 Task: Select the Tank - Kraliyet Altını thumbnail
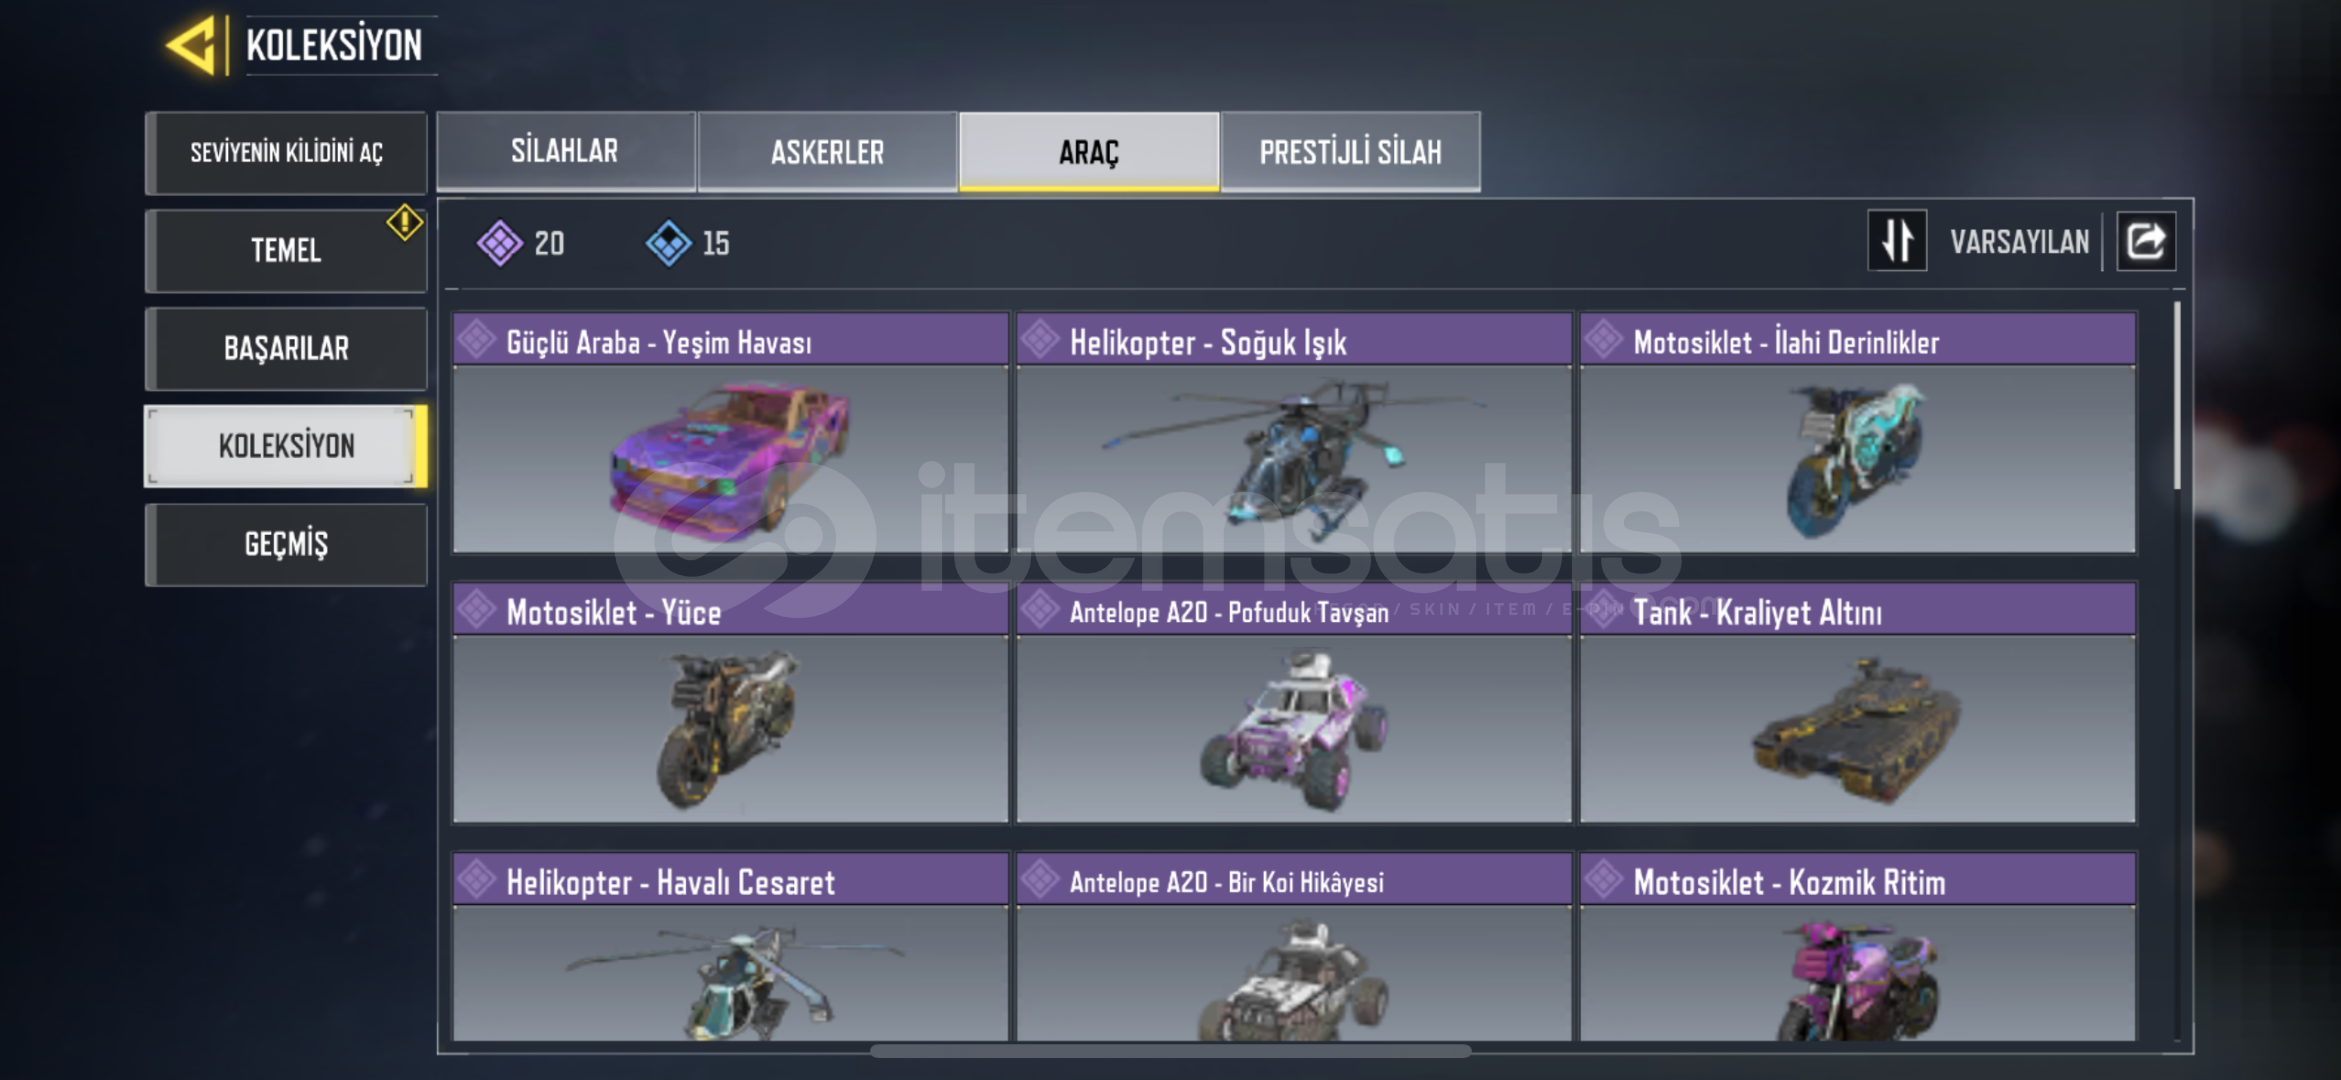tap(1858, 729)
